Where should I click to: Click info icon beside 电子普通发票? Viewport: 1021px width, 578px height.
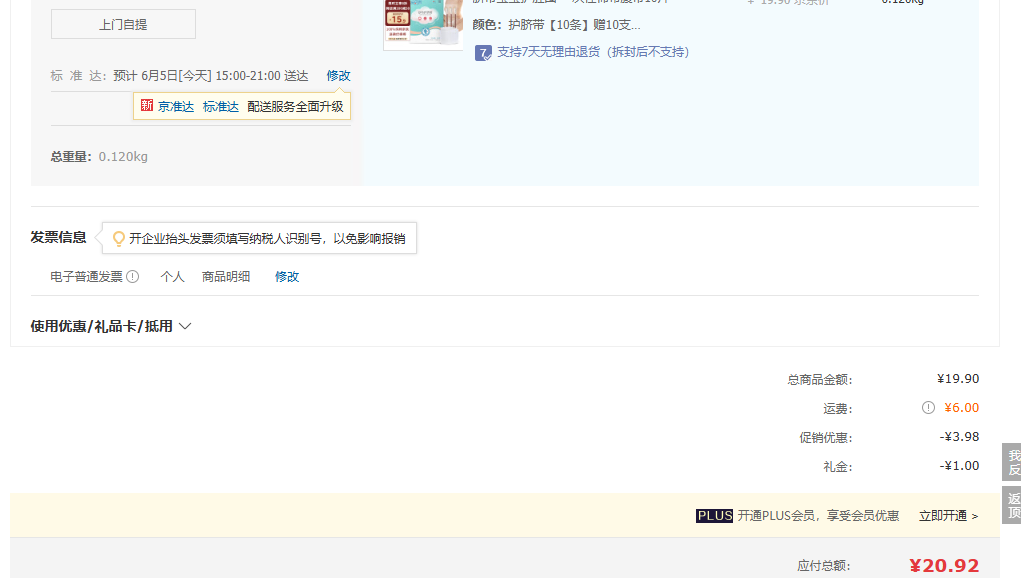coord(133,277)
